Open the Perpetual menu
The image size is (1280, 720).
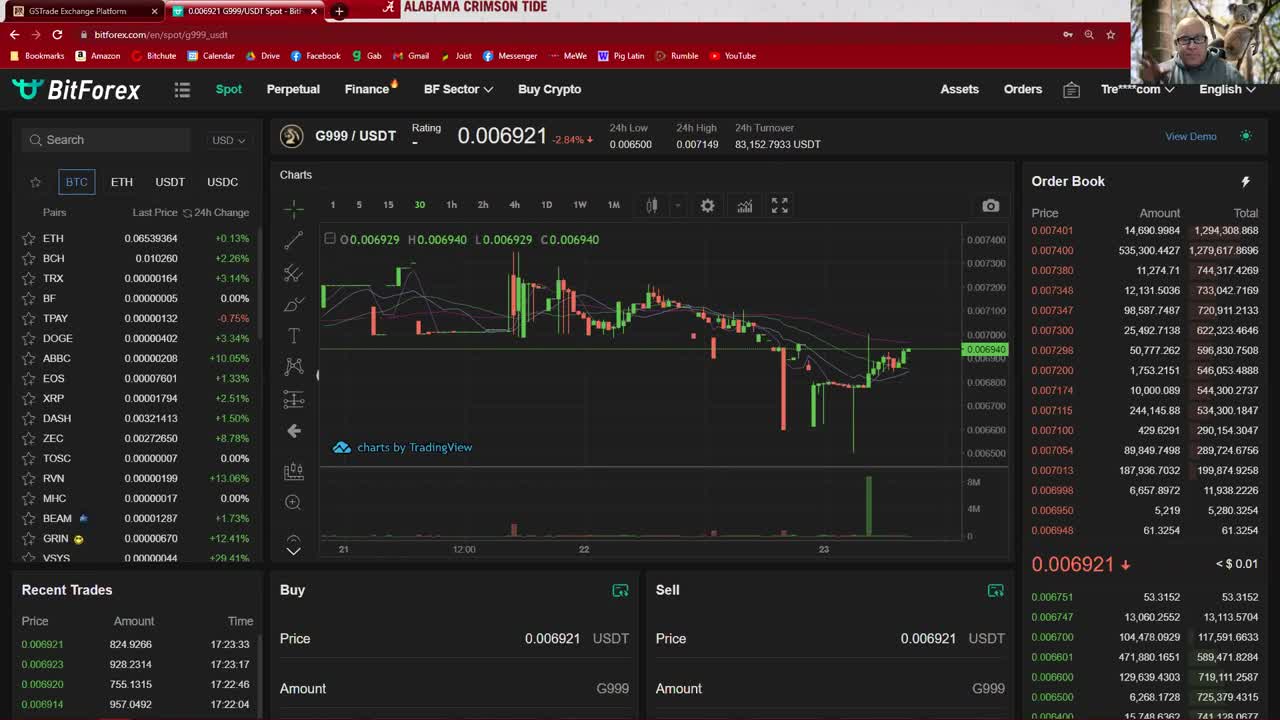tap(293, 89)
